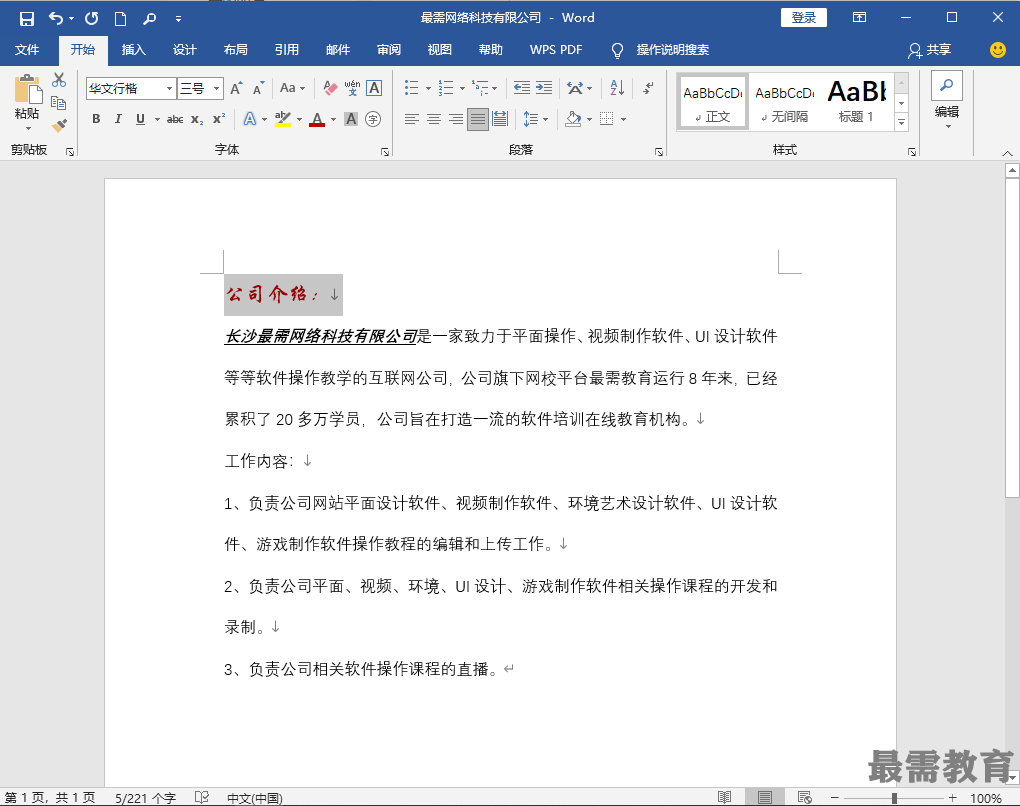
Task: Switch to the 审阅 Review tab
Action: [389, 50]
